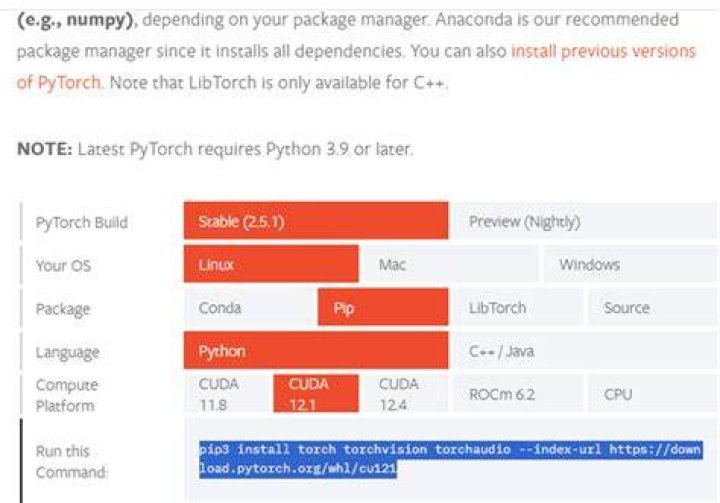Click the Run this Command label
Screen dimensions: 720x503
(72, 461)
